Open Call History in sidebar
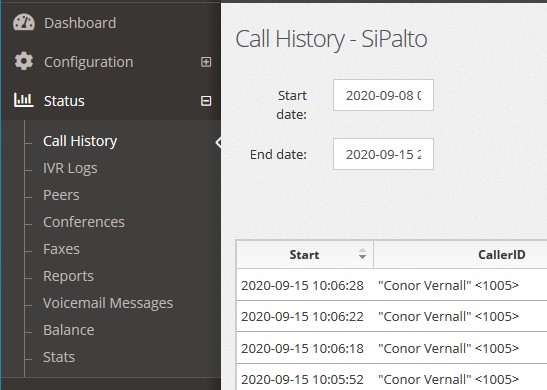 80,141
